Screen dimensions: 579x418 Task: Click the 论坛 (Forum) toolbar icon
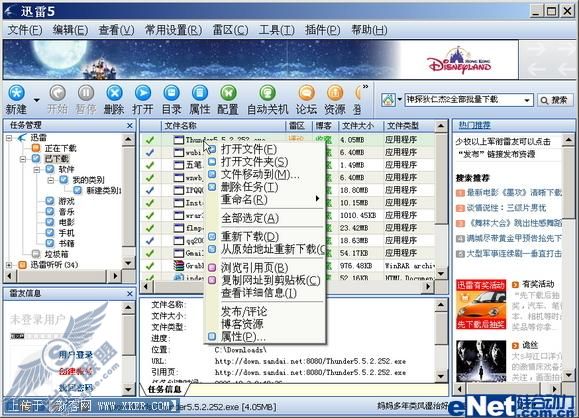306,93
